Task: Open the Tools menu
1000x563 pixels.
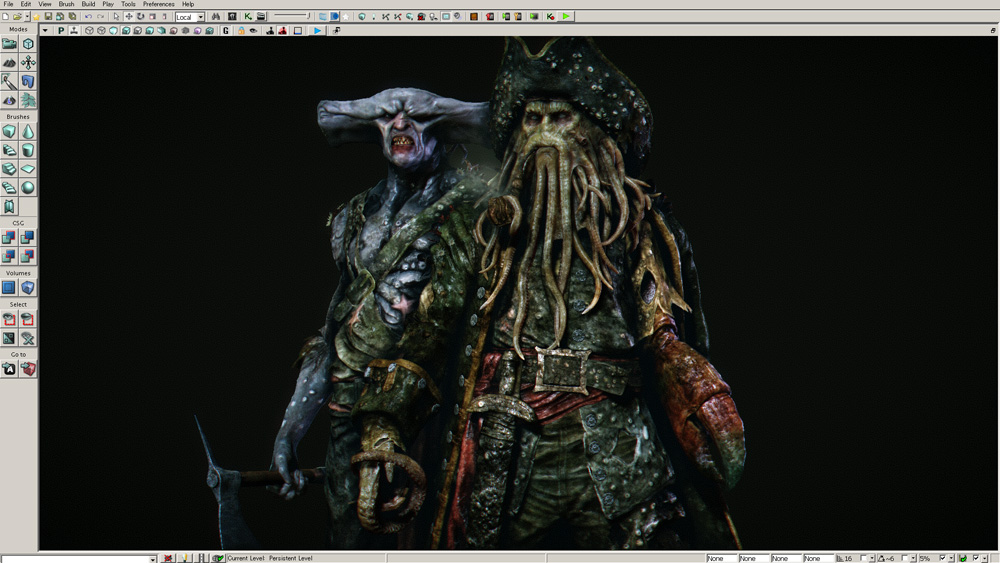Action: click(x=128, y=4)
